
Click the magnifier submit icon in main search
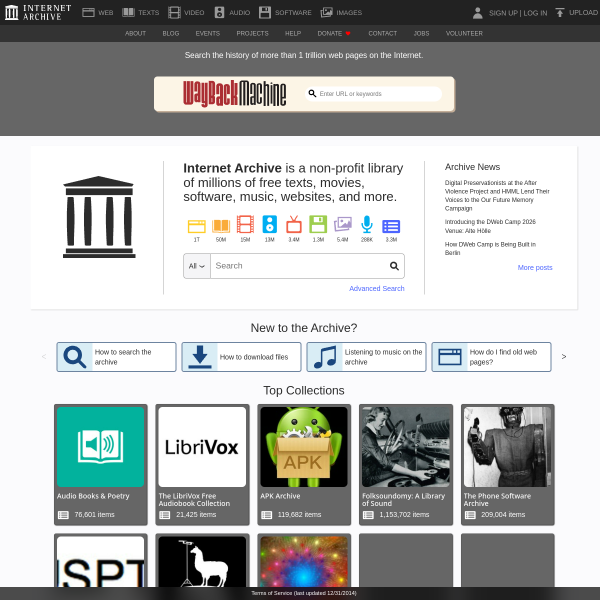click(x=394, y=266)
